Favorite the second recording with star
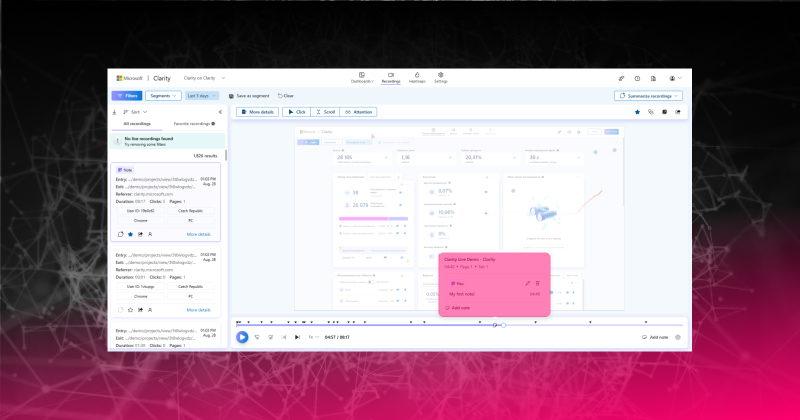The image size is (800, 420). click(131, 310)
